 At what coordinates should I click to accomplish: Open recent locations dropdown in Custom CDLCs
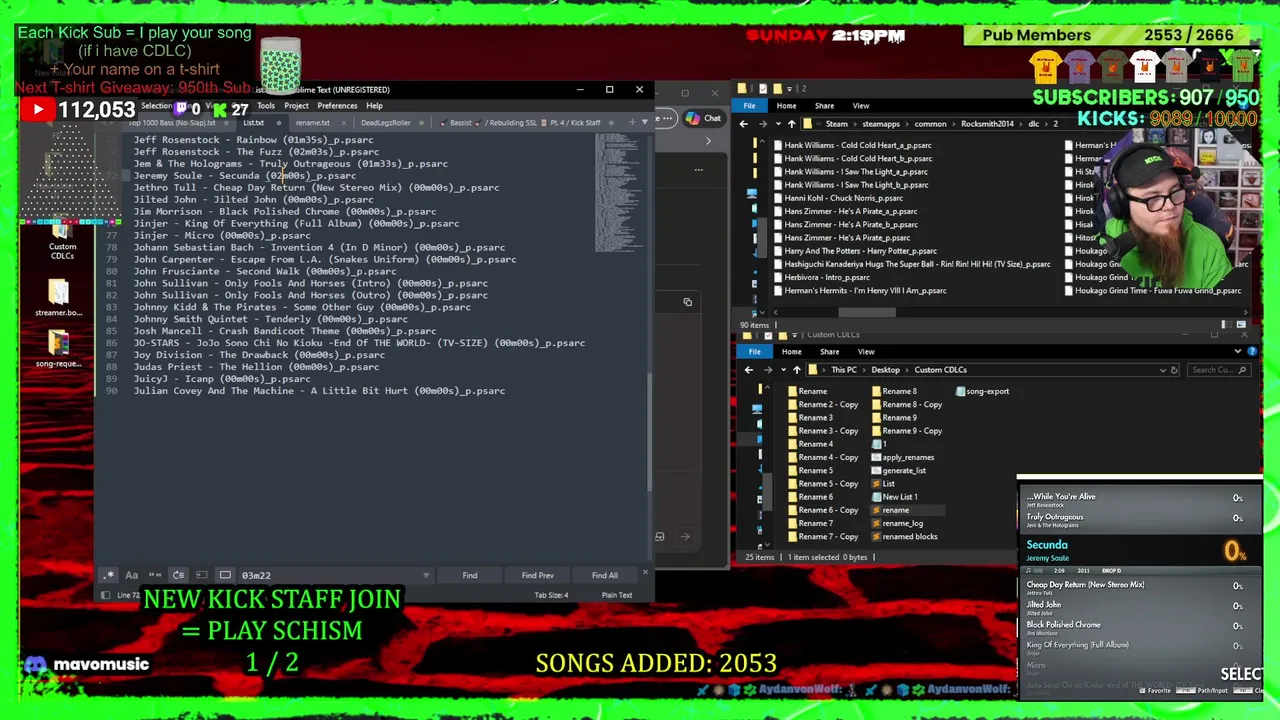point(783,370)
